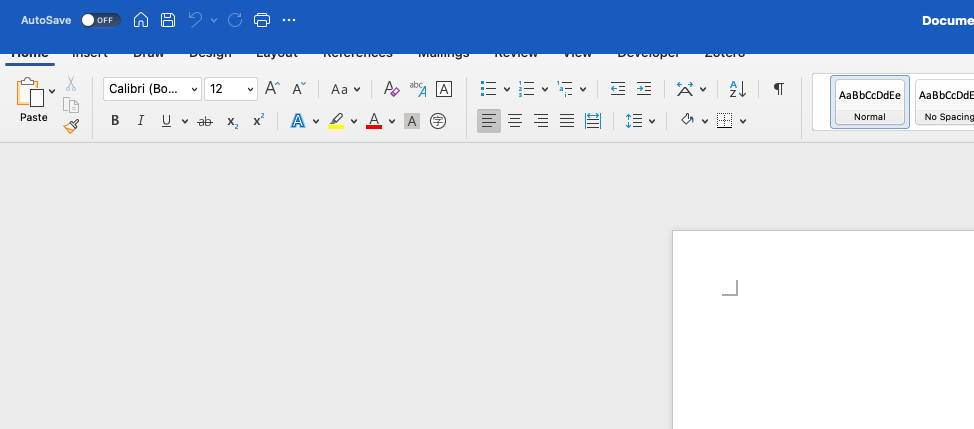Screen dimensions: 974x429
Task: Open the more options ellipsis in title bar
Action: 289,20
